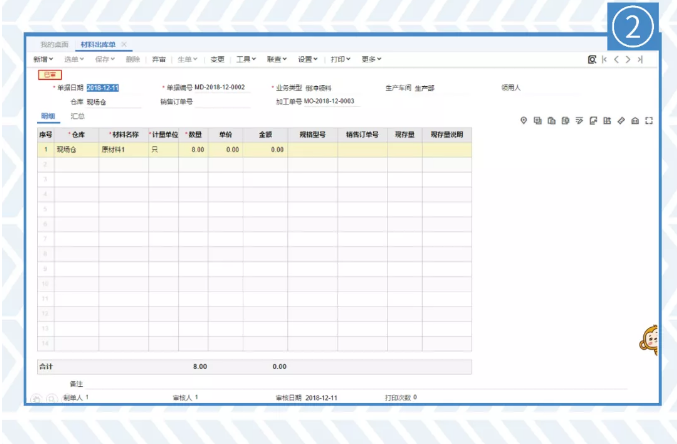Go to the first record using the |< arrow
This screenshot has width=677, height=444.
[x=604, y=60]
